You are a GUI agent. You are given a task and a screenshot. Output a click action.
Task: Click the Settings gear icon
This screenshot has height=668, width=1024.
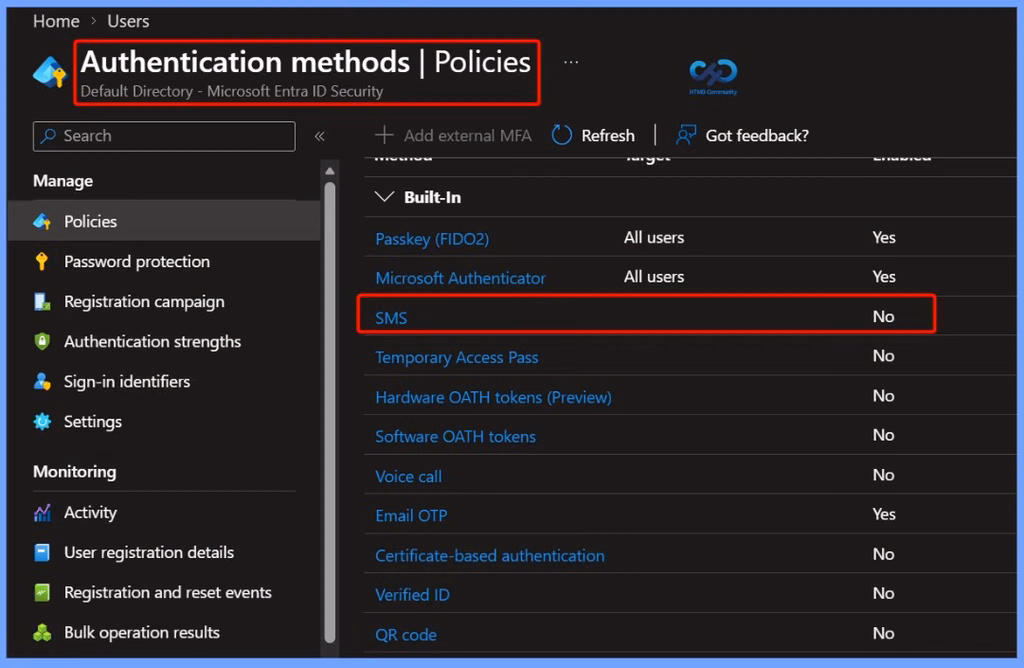pyautogui.click(x=42, y=422)
